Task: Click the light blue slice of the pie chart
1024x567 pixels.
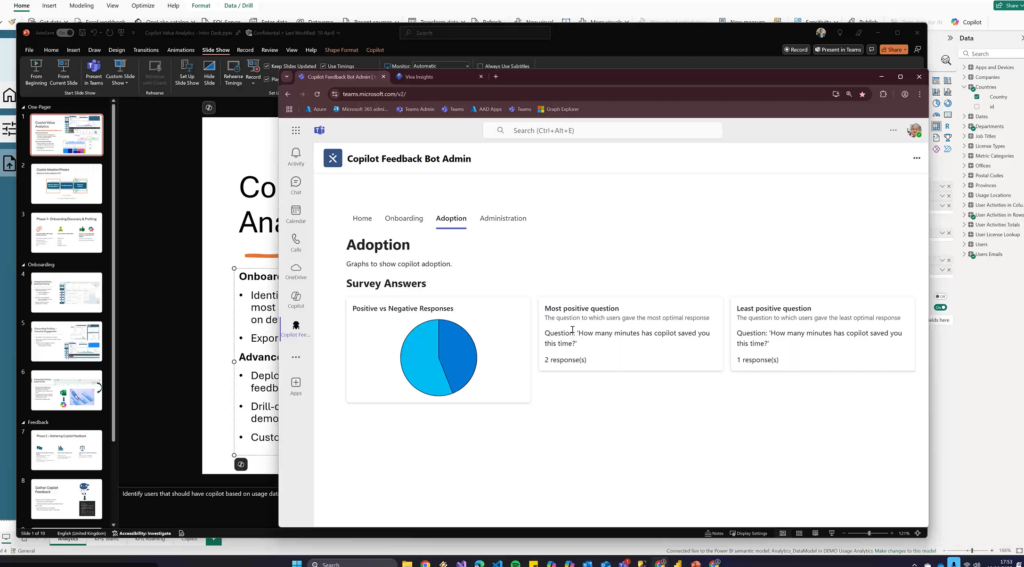Action: point(419,358)
